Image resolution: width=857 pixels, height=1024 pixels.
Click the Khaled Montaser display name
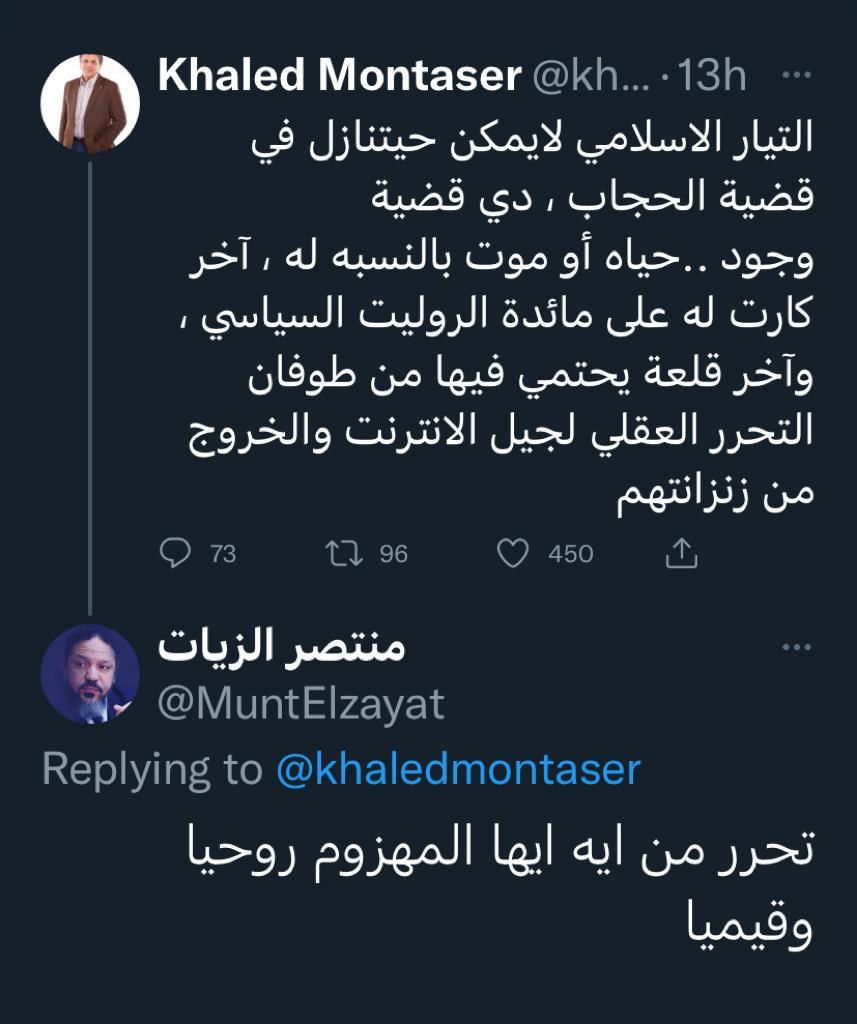[x=339, y=77]
